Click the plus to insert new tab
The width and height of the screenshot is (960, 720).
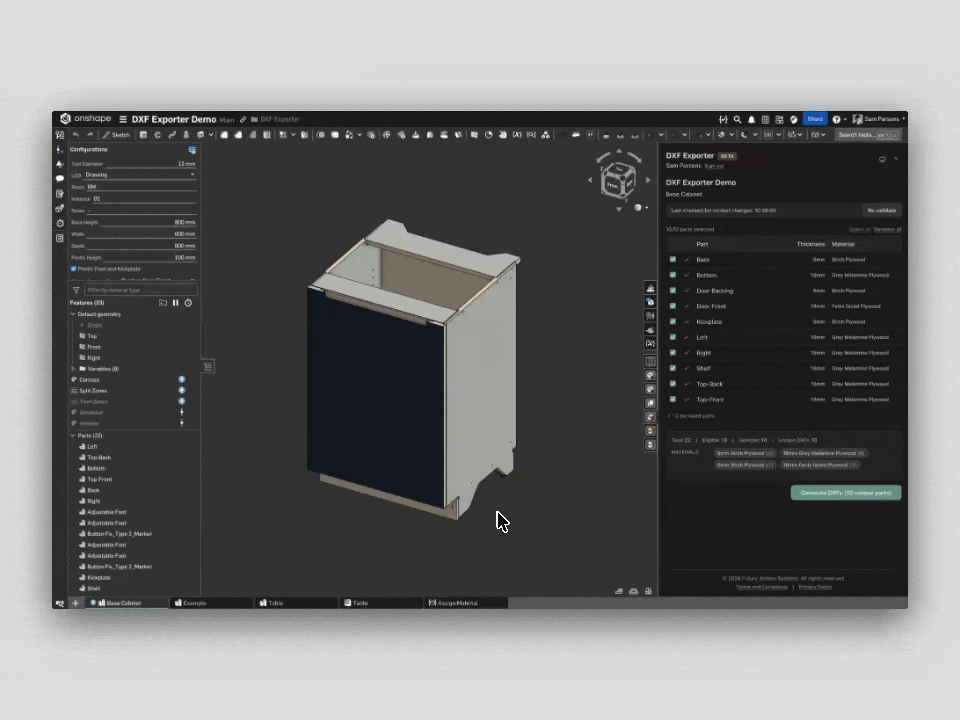click(75, 603)
